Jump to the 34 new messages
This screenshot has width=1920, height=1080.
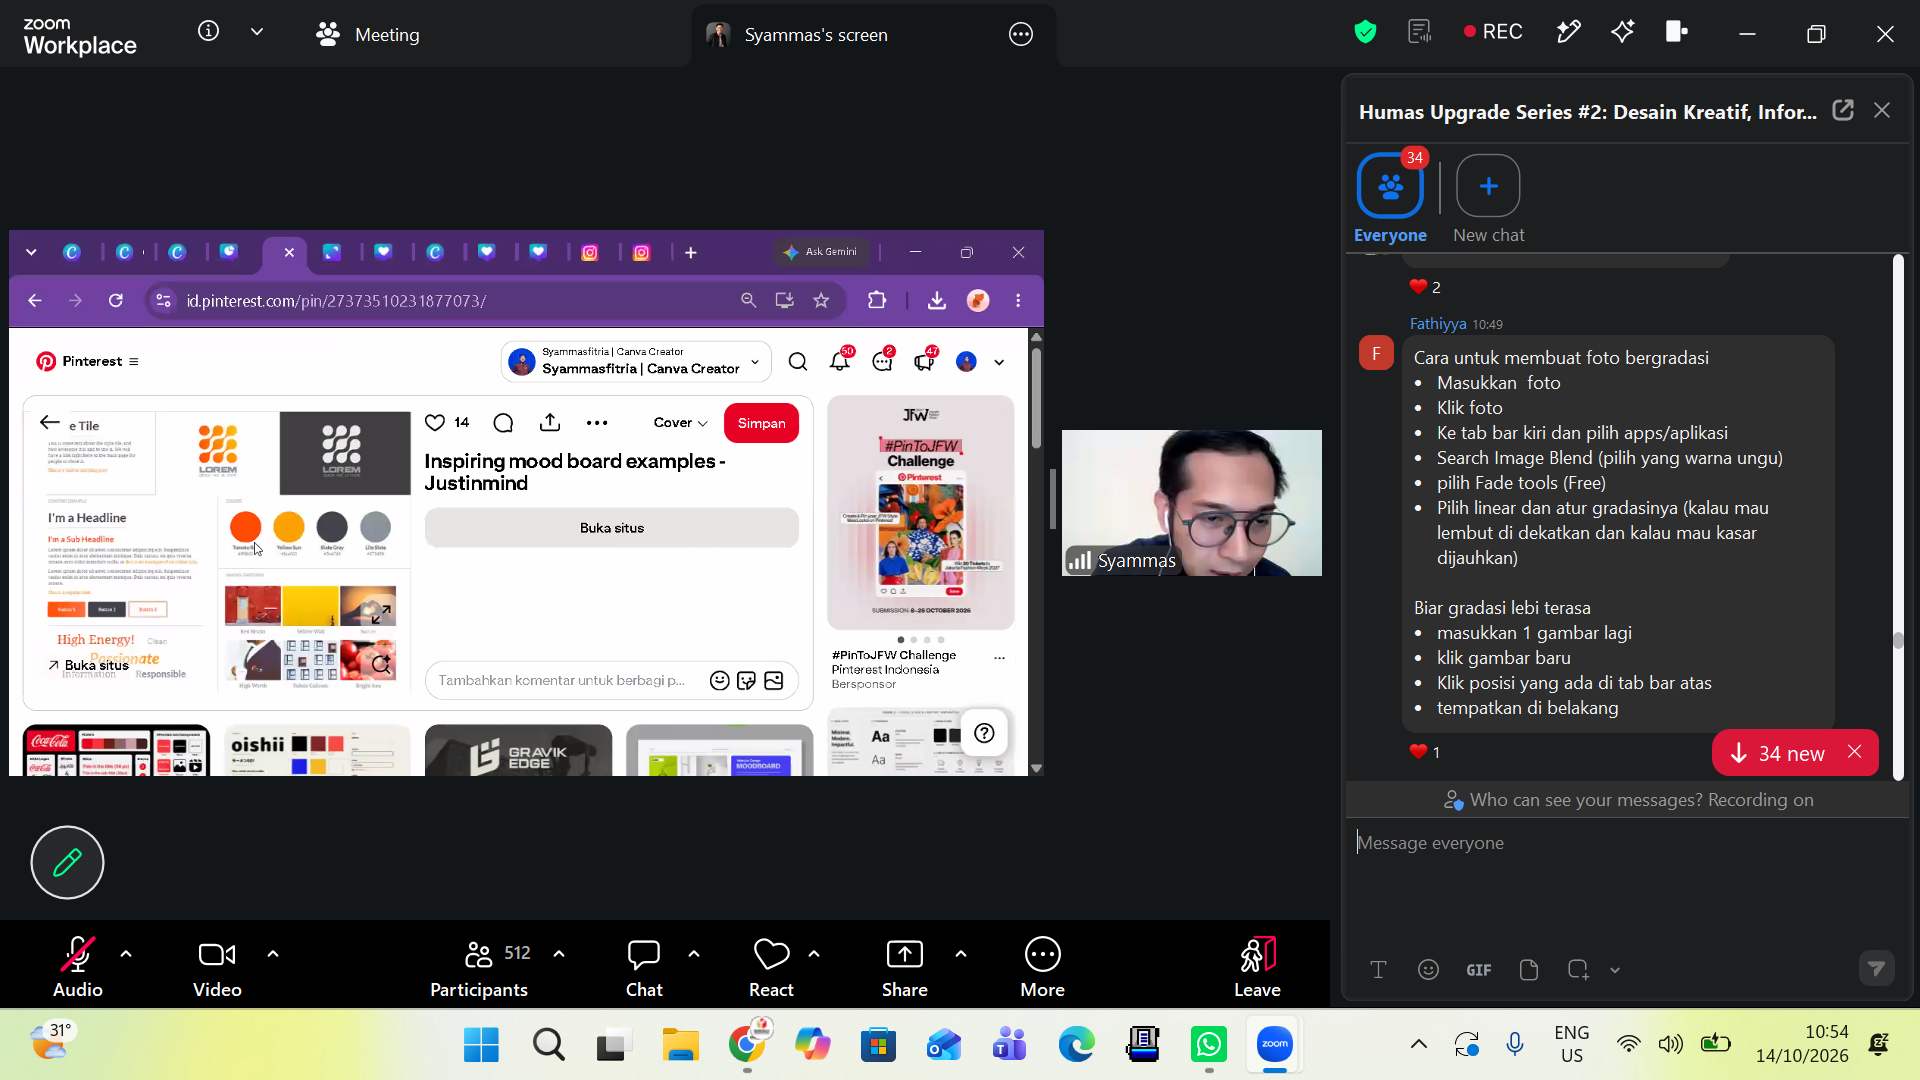coord(1779,753)
